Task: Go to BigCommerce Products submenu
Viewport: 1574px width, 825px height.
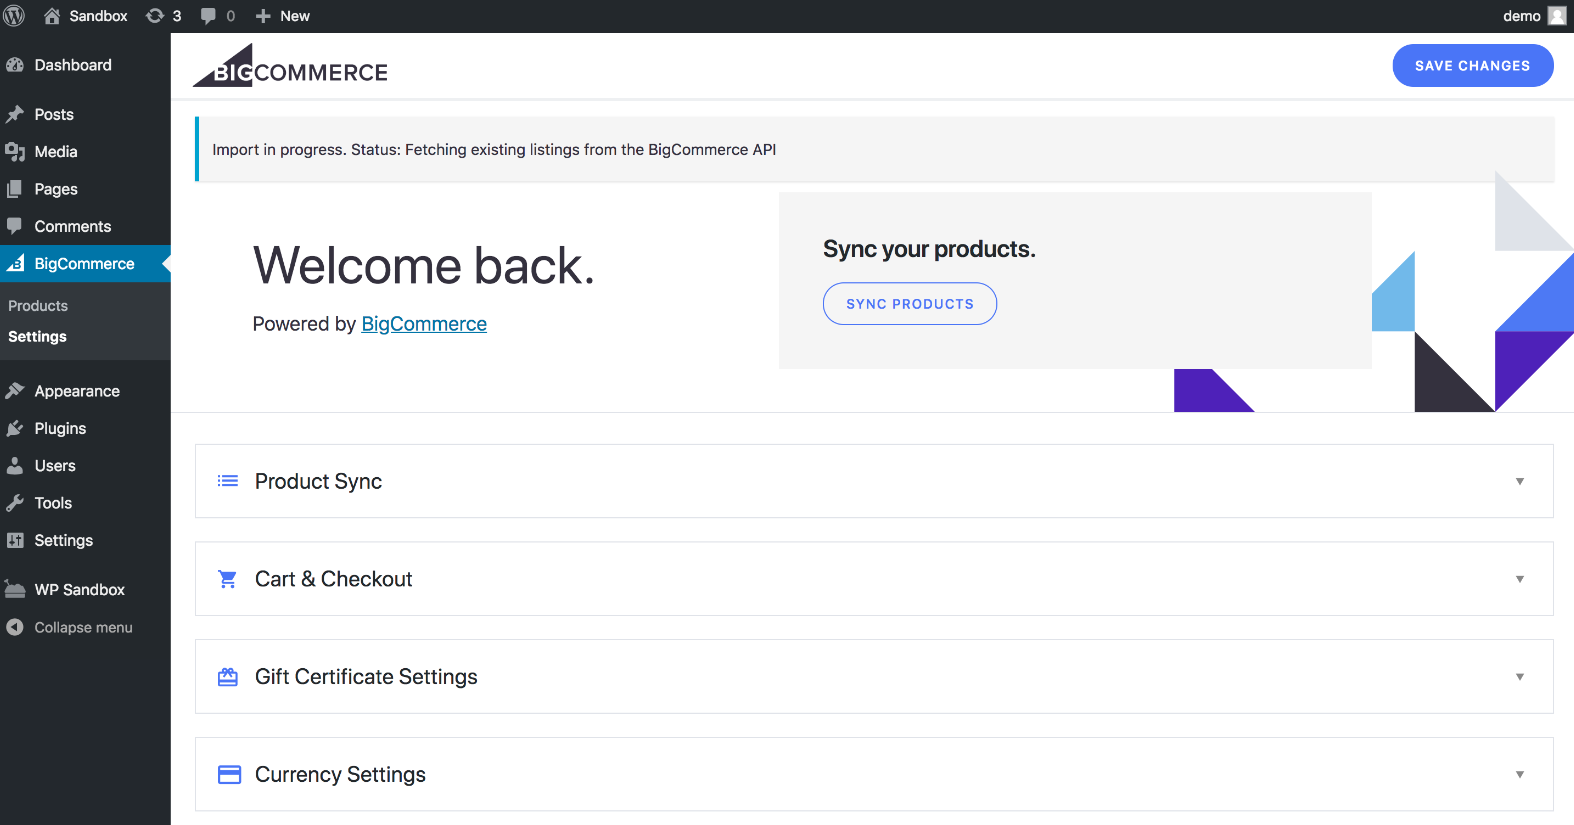Action: (x=38, y=306)
